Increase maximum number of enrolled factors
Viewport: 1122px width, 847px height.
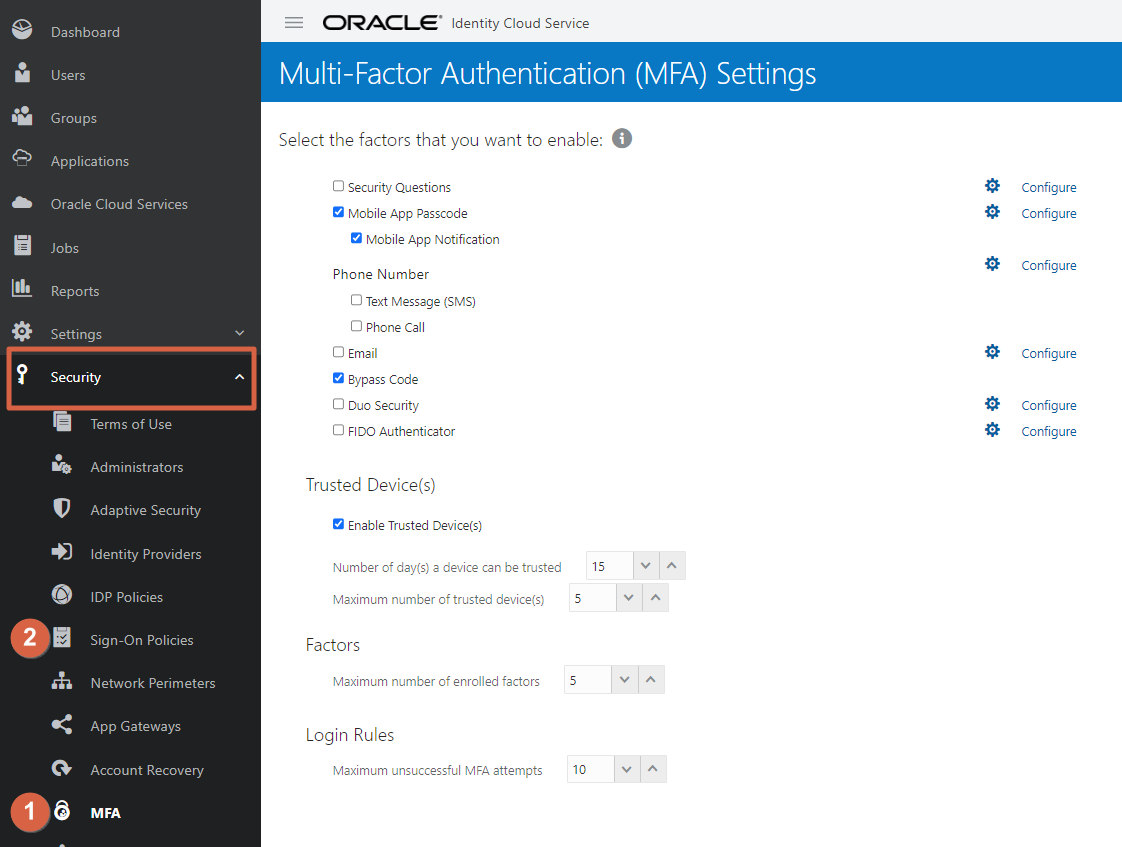(651, 680)
